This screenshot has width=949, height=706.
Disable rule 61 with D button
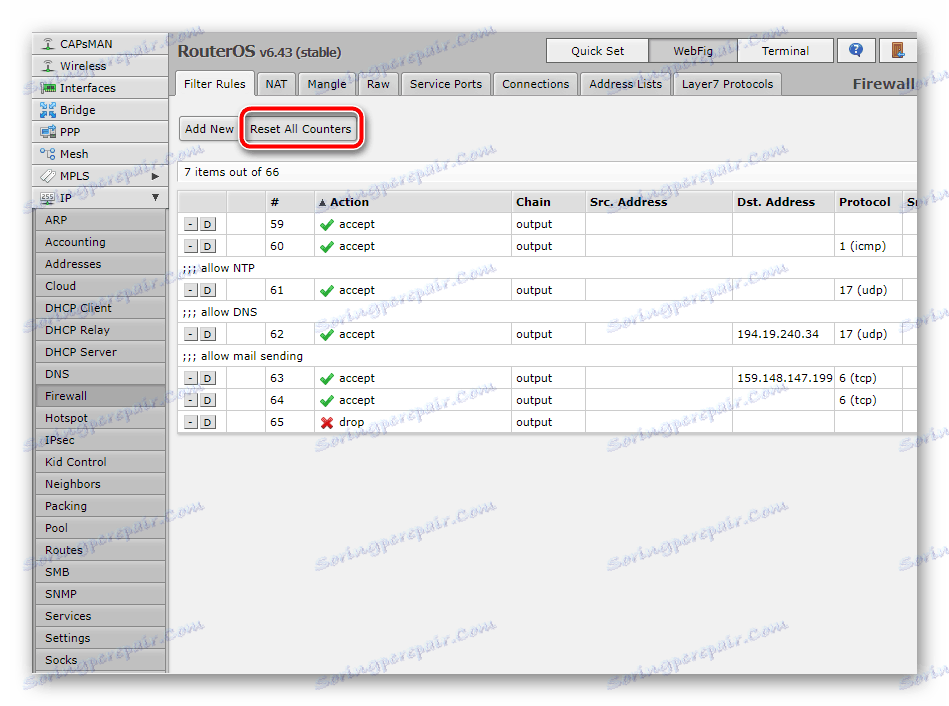[x=207, y=291]
